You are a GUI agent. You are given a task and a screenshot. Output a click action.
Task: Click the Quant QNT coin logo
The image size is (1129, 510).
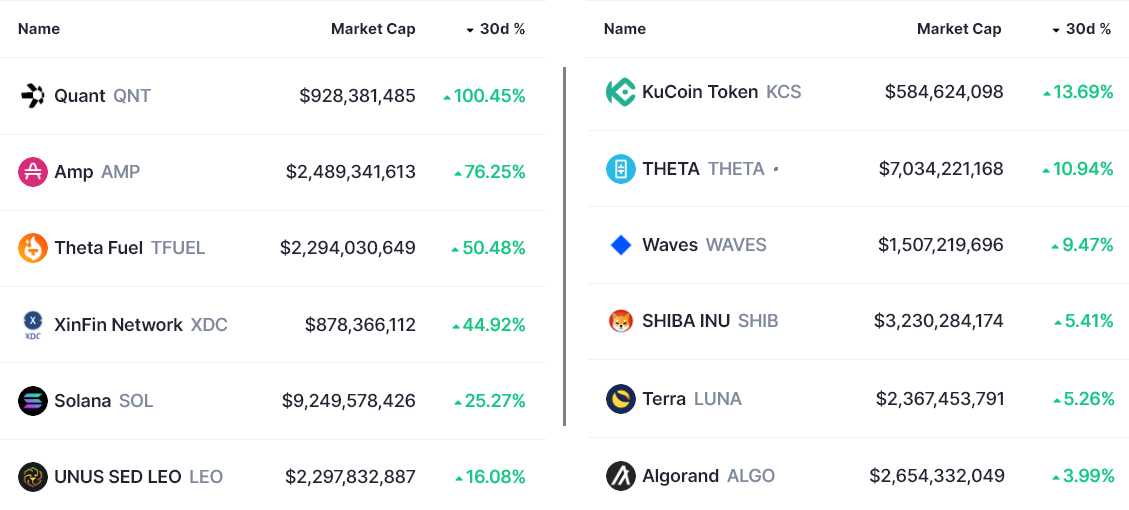click(33, 96)
